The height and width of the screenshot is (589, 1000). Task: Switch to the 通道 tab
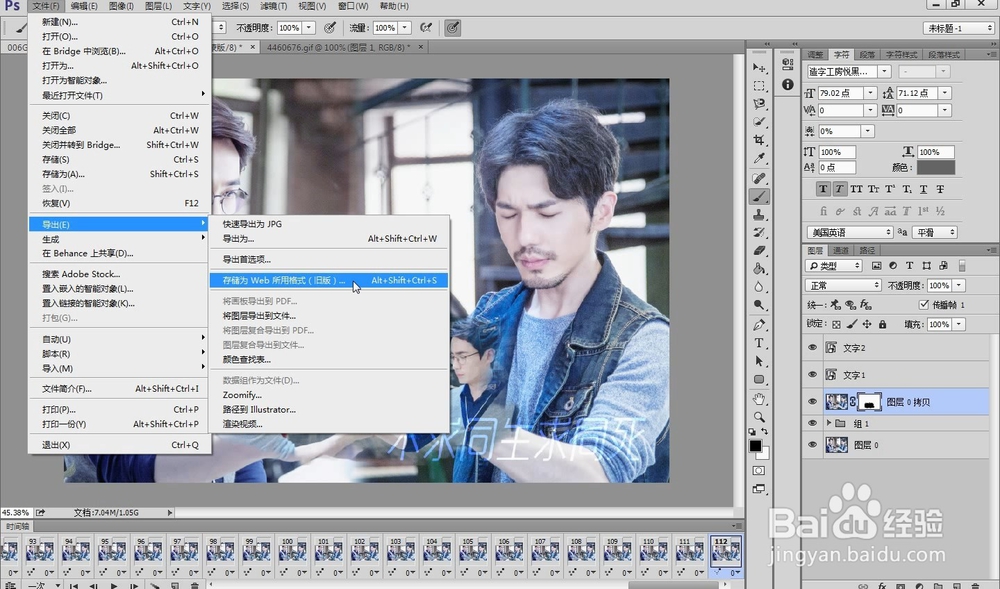click(842, 251)
